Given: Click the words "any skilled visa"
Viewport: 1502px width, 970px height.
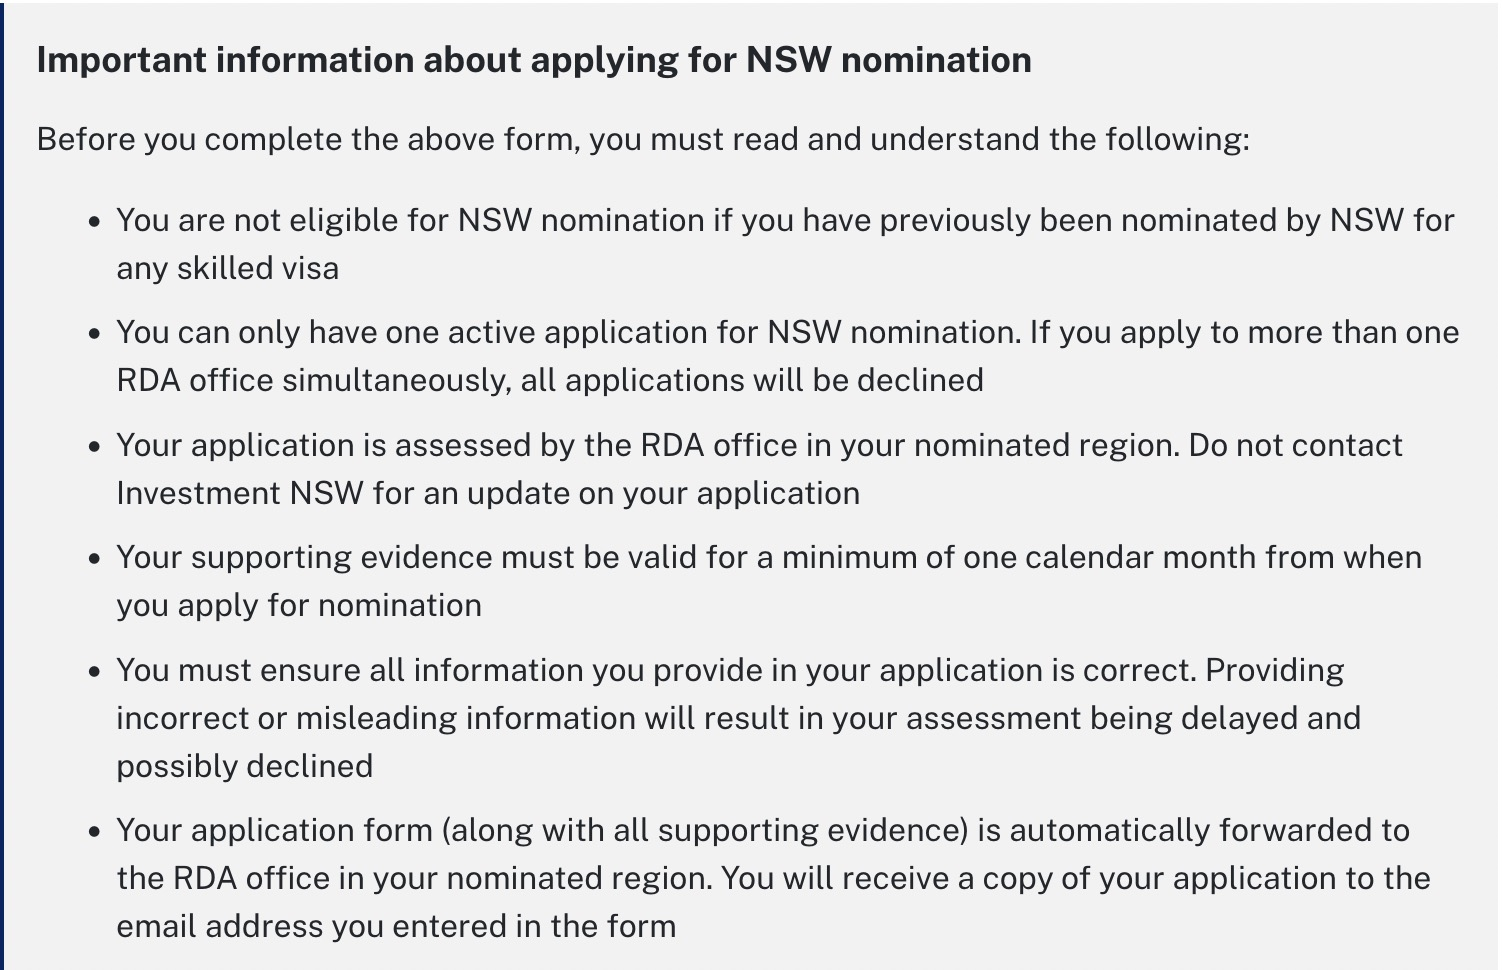Looking at the screenshot, I should tap(228, 268).
